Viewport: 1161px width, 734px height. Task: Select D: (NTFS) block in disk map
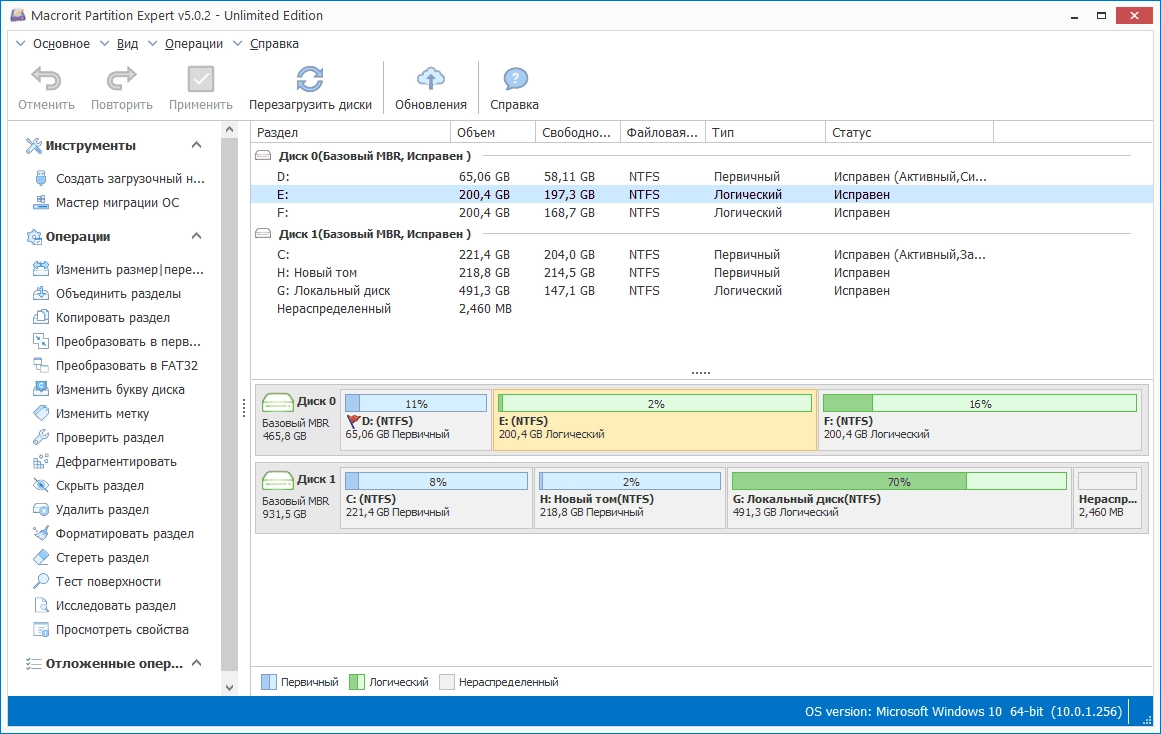coord(415,420)
